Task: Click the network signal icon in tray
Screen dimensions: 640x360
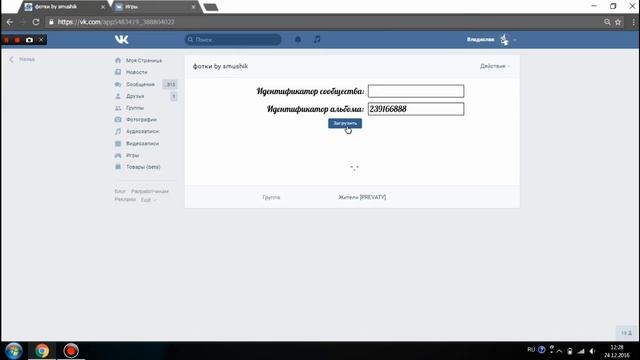Action: [x=581, y=351]
